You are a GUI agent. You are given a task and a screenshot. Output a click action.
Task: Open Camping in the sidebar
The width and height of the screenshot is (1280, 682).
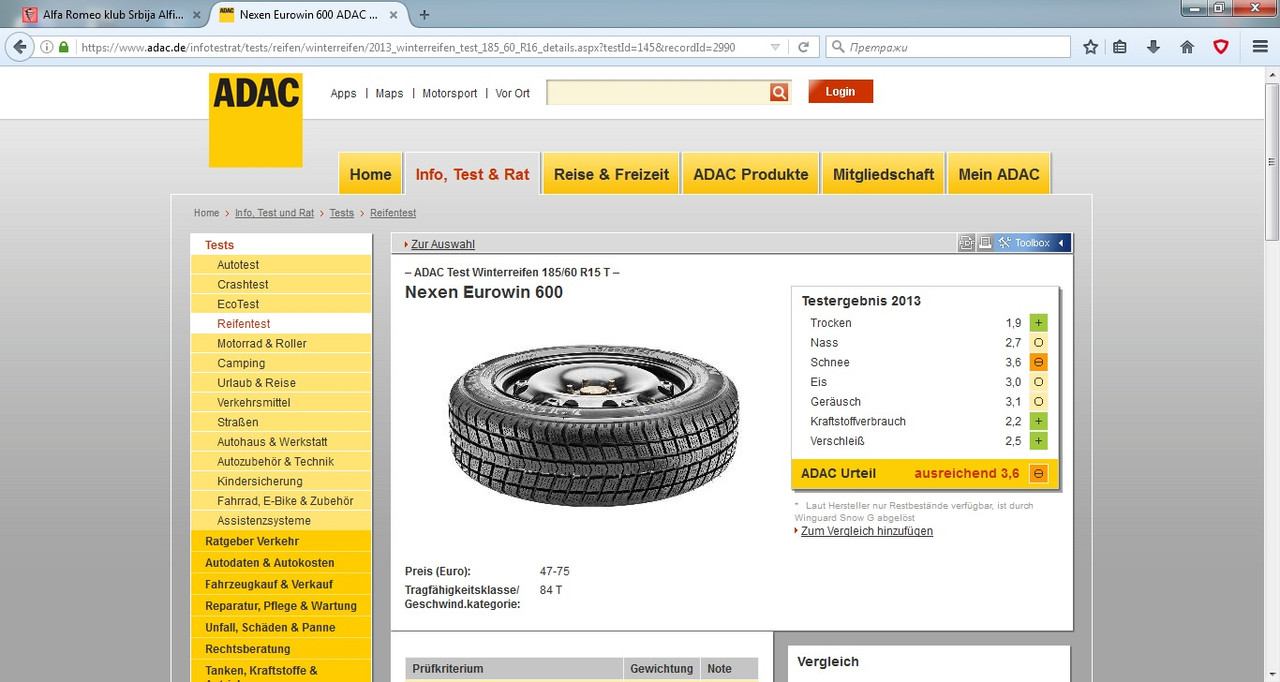281,363
